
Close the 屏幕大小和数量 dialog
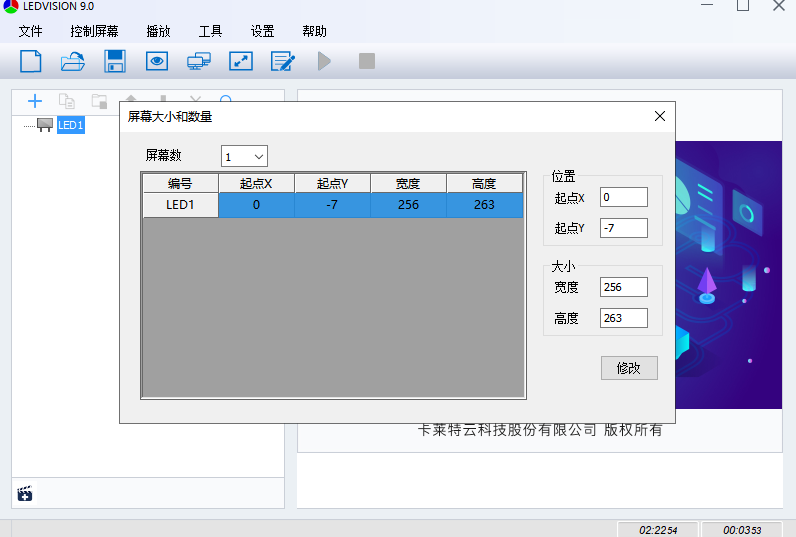click(659, 116)
